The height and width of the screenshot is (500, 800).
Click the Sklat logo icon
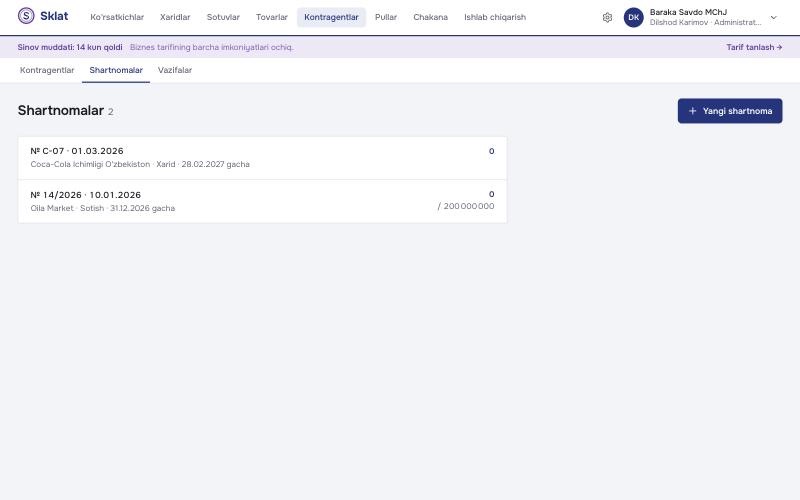click(x=26, y=16)
